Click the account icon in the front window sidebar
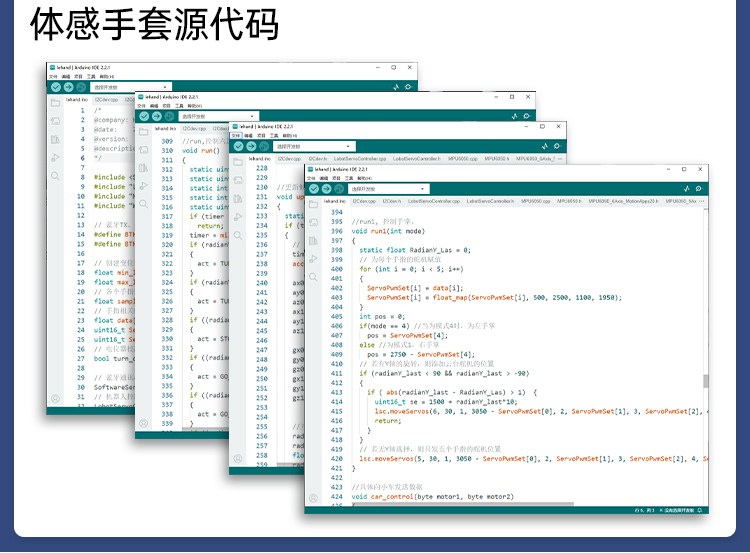 313,498
